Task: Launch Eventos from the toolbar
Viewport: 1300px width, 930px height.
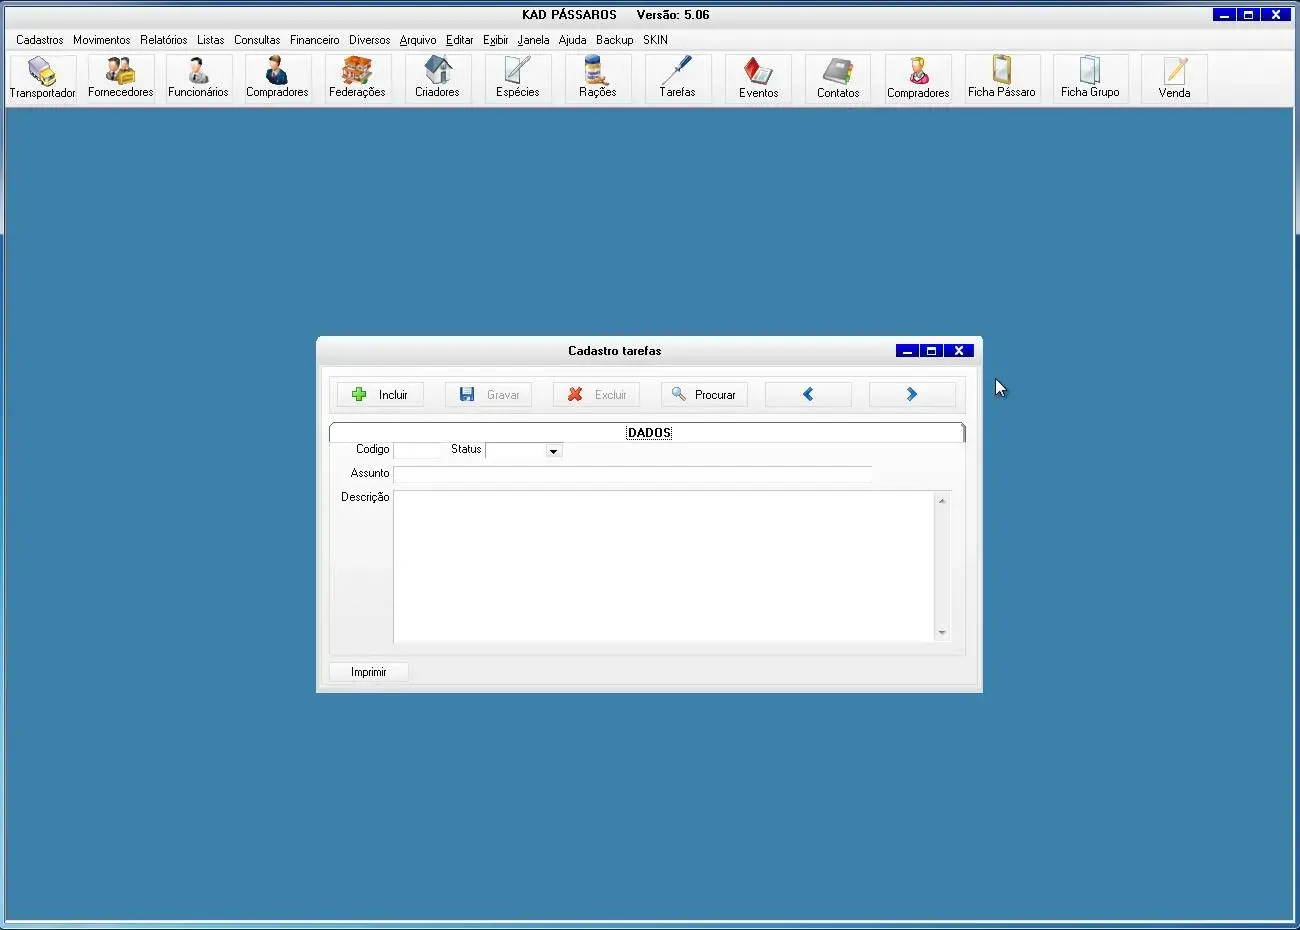Action: (x=758, y=78)
